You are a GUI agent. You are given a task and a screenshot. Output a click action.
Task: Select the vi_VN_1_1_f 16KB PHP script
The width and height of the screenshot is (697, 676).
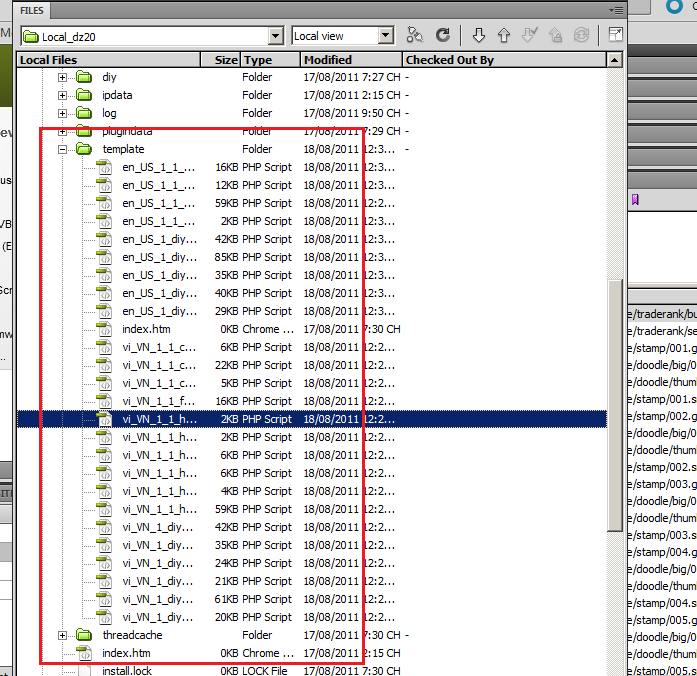[x=159, y=401]
